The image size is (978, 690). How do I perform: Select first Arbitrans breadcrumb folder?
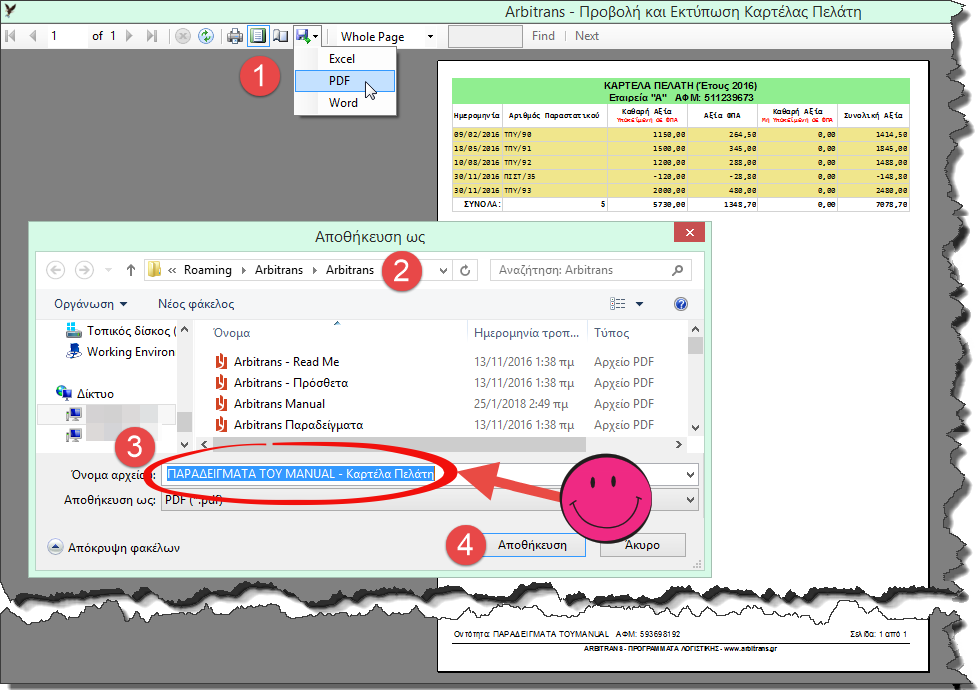pos(279,270)
